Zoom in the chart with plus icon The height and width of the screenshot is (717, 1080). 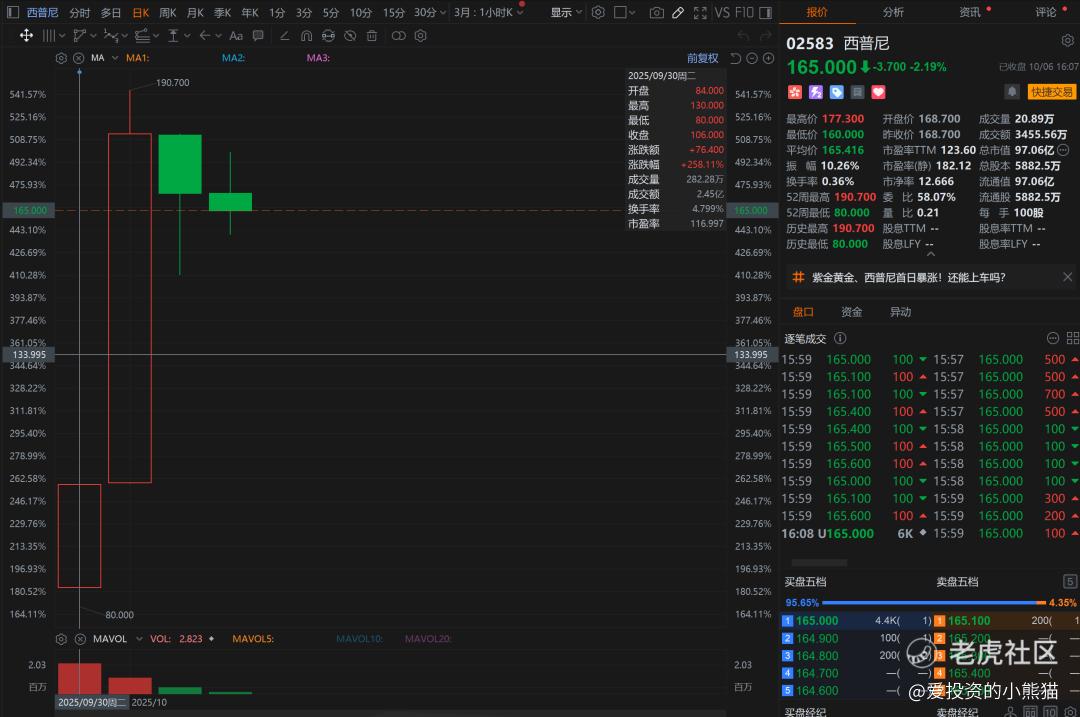pyautogui.click(x=769, y=59)
